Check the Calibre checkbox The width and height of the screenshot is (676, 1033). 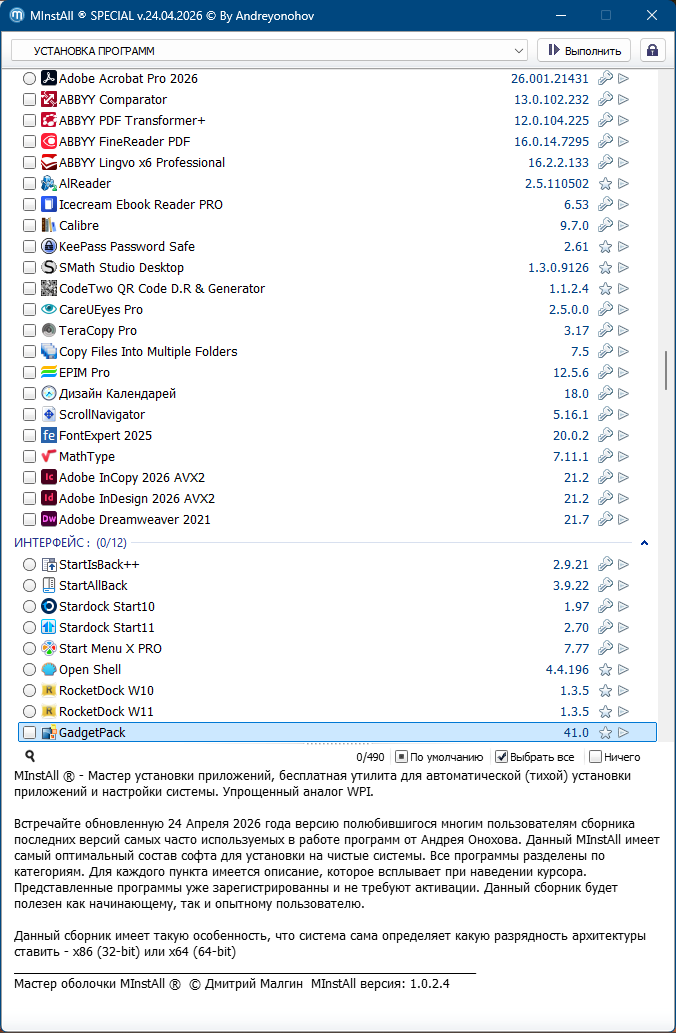point(29,226)
